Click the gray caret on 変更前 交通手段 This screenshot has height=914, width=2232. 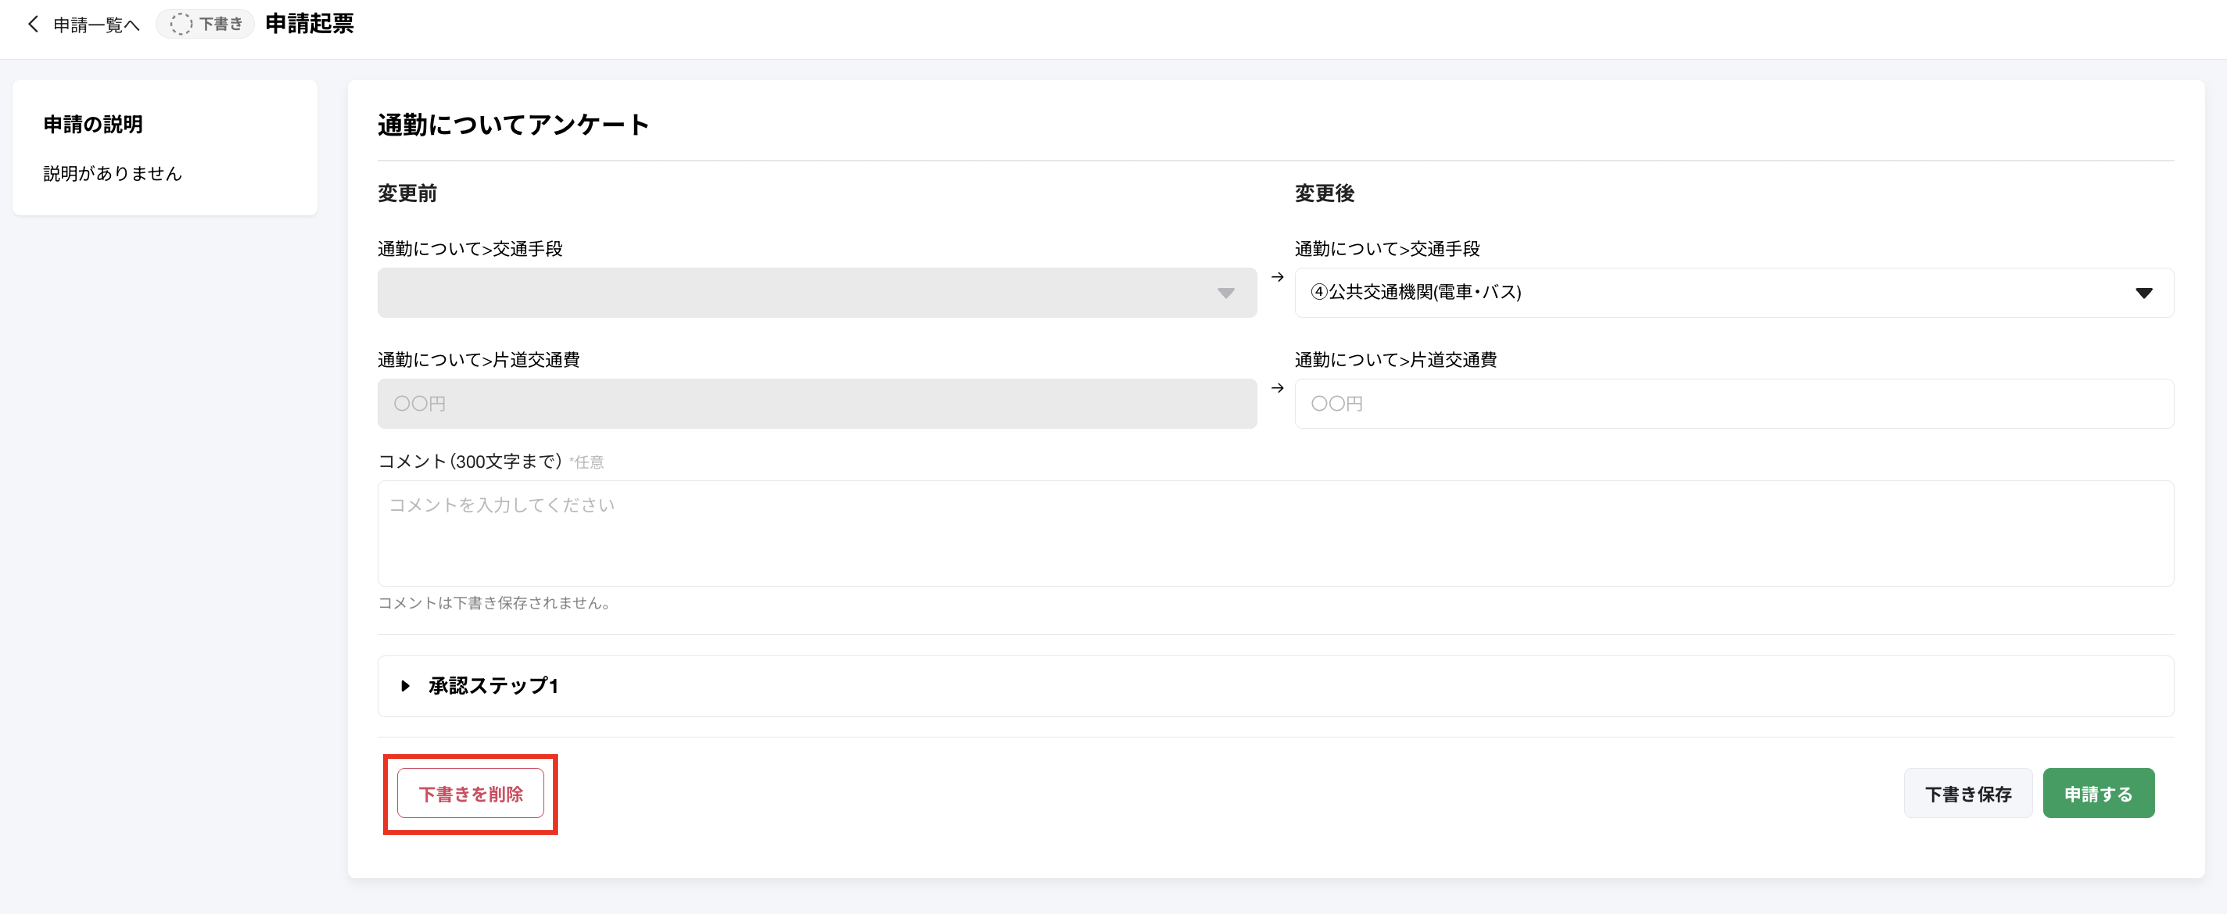click(x=1225, y=293)
